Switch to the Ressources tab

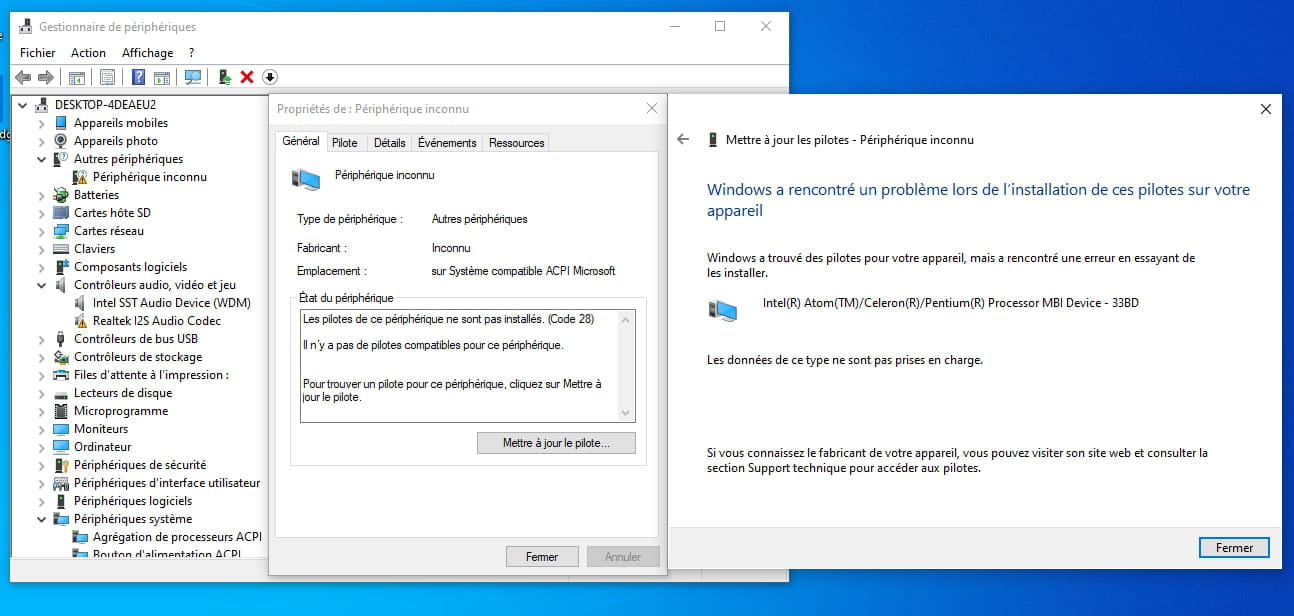(x=516, y=143)
